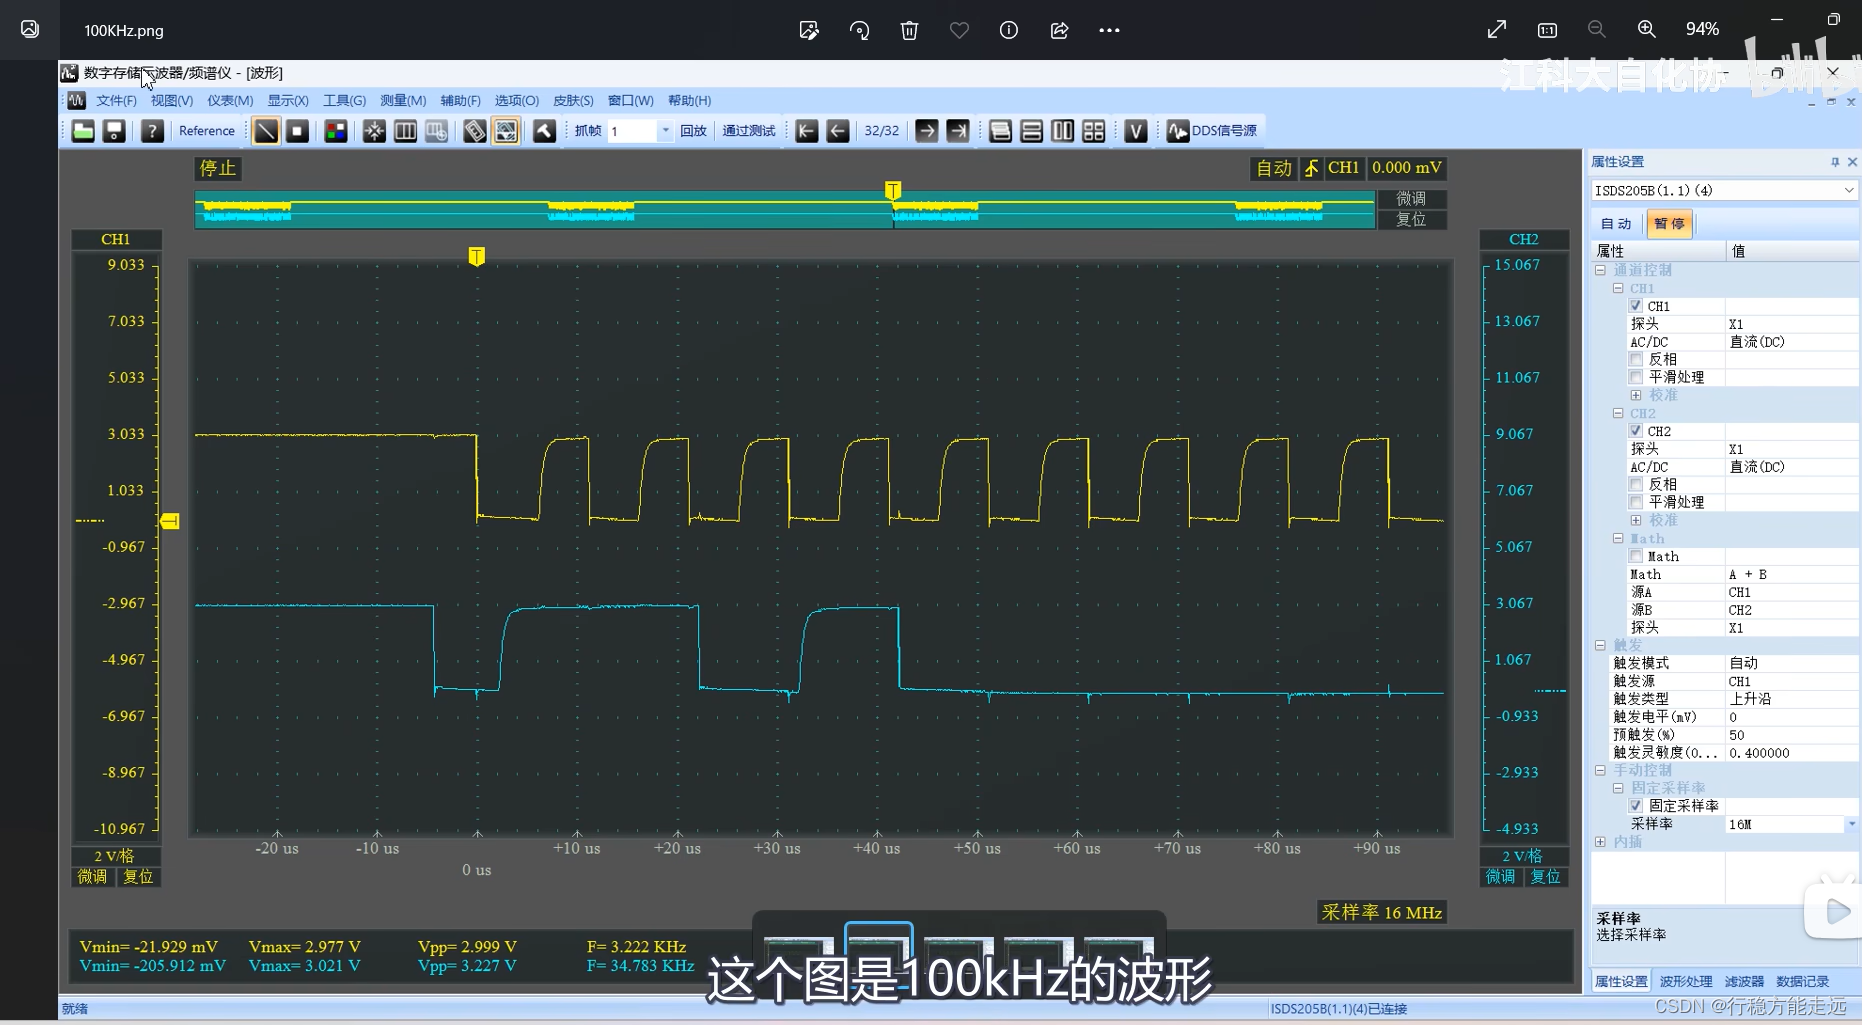The width and height of the screenshot is (1862, 1025).
Task: Click the 回放 playback button
Action: click(693, 131)
